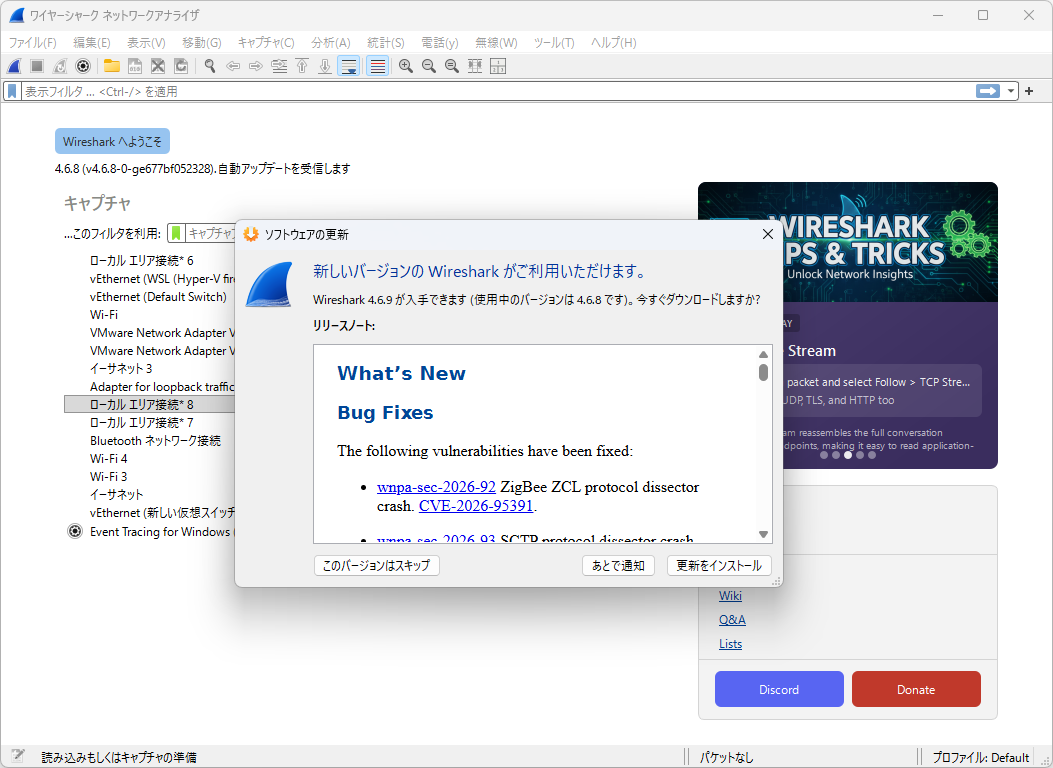Reset text to normal size icon
Image resolution: width=1053 pixels, height=768 pixels.
tap(452, 66)
